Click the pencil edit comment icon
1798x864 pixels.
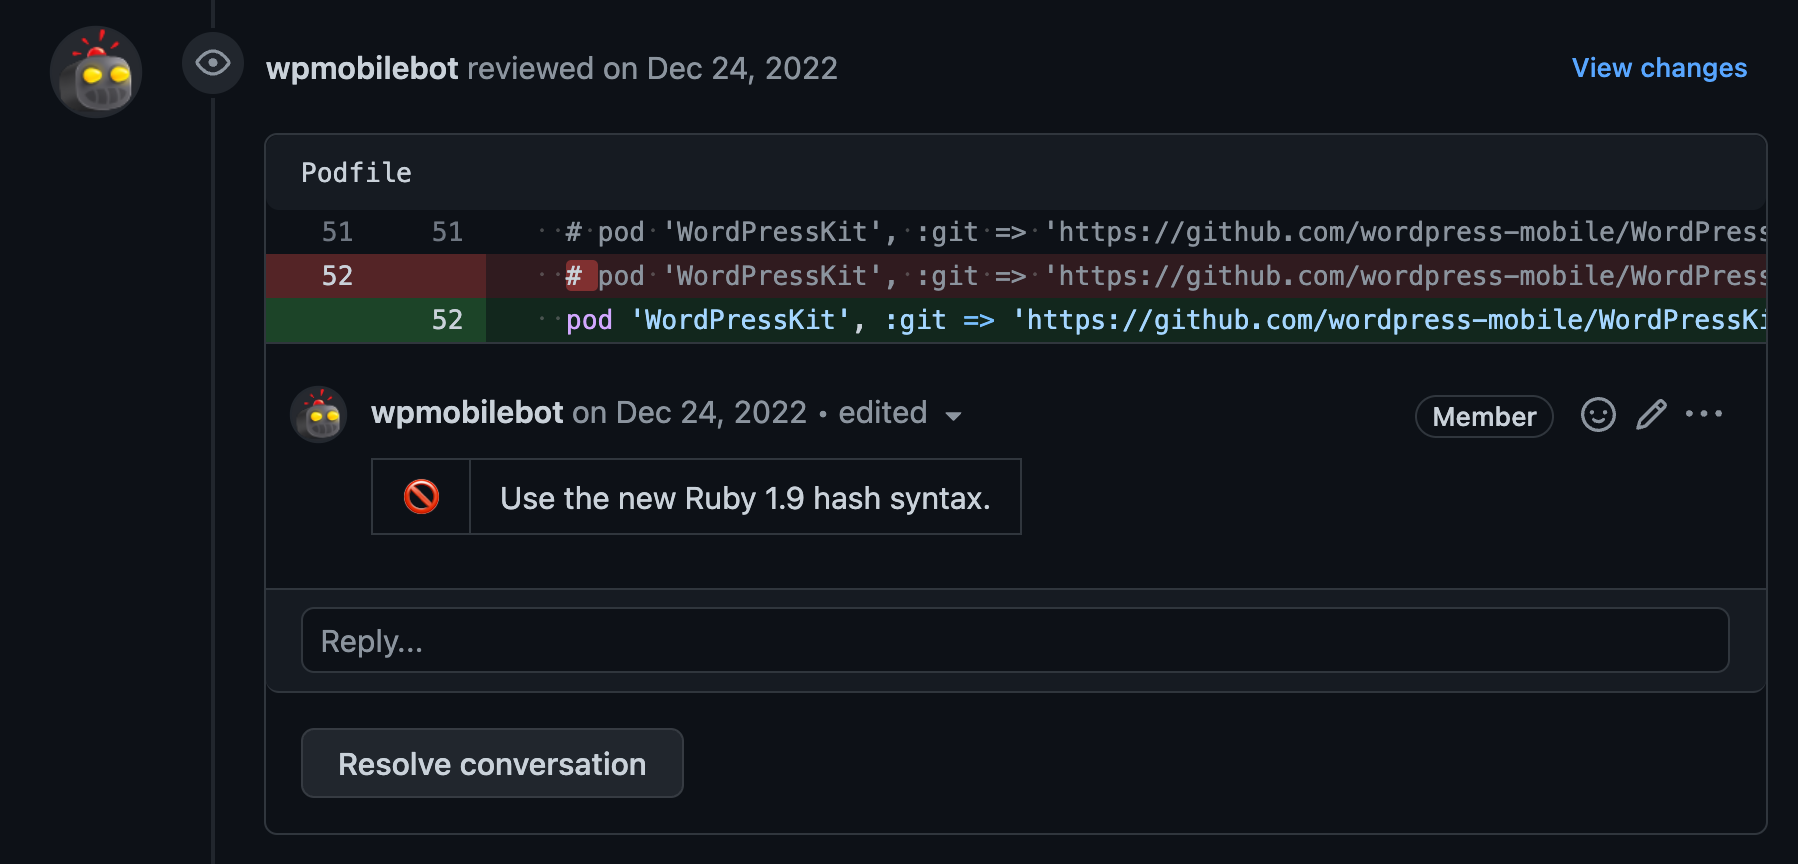[x=1651, y=414]
